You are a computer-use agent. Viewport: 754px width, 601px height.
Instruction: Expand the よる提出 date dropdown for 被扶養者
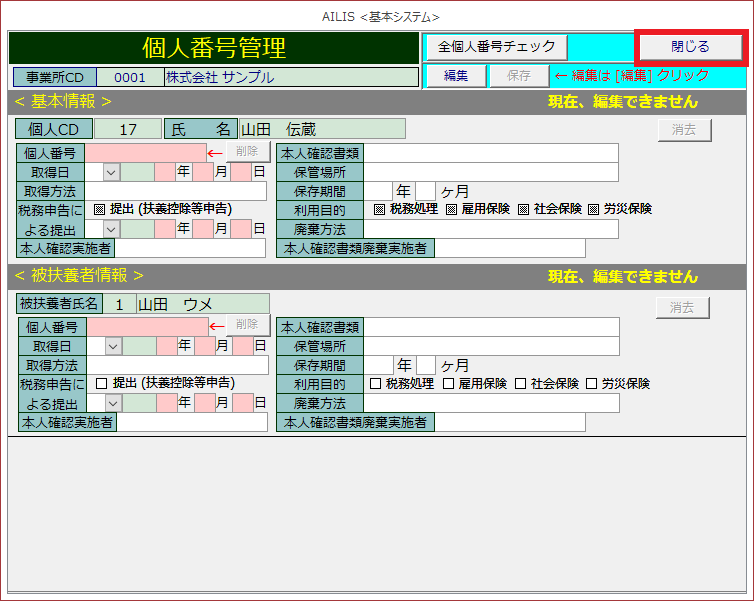113,403
